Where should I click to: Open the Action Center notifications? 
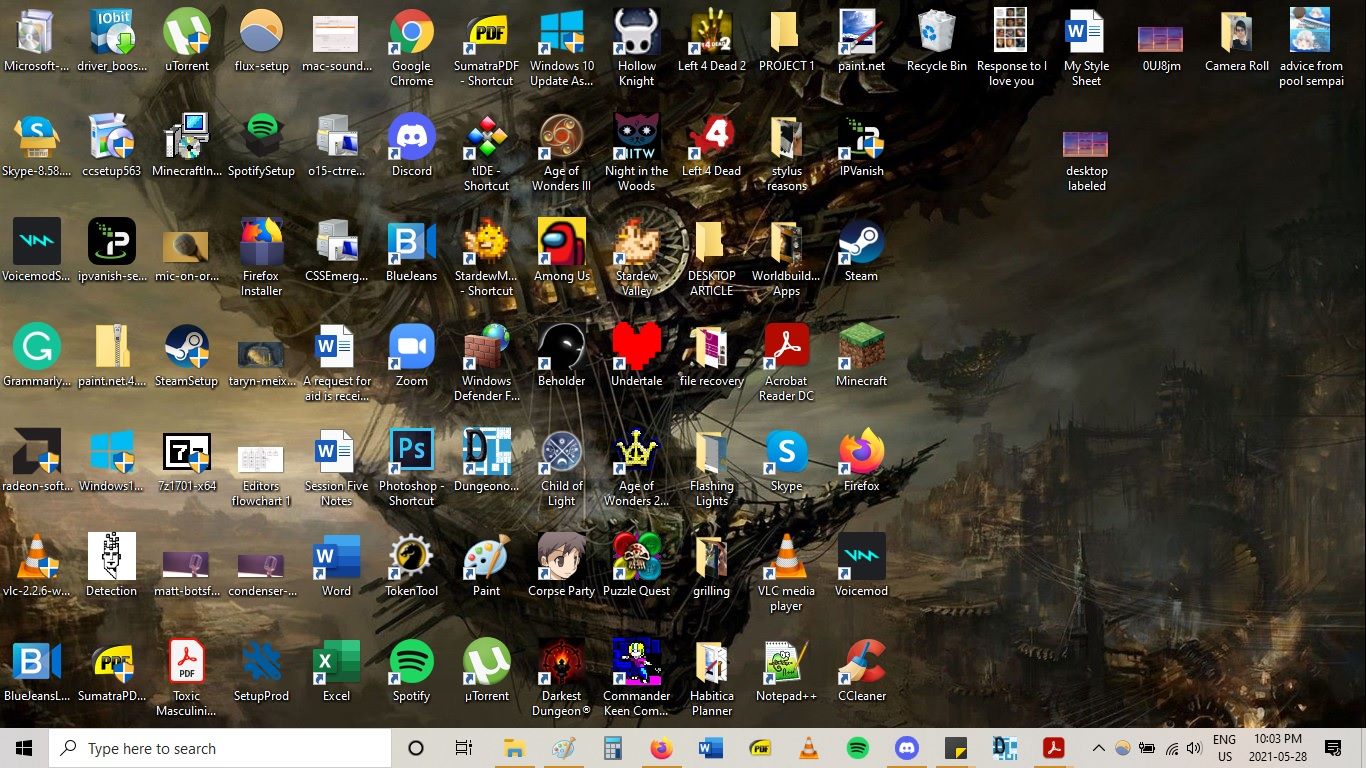pos(1333,747)
